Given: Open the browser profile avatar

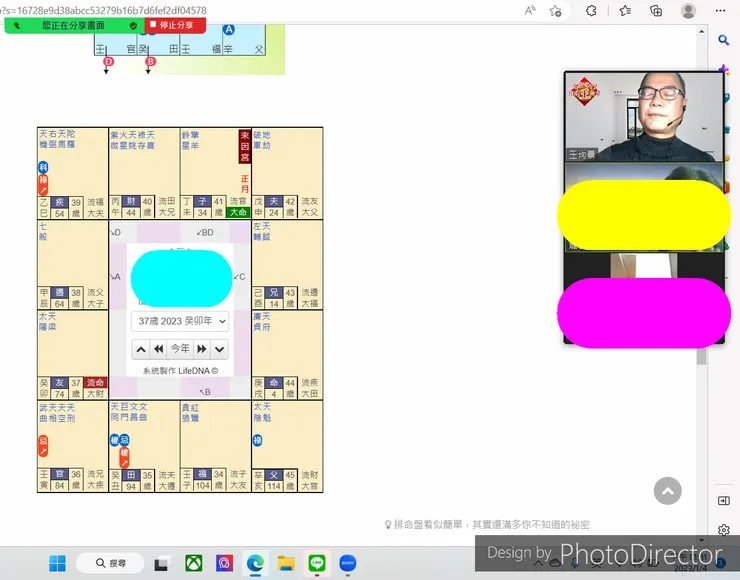Looking at the screenshot, I should (688, 10).
